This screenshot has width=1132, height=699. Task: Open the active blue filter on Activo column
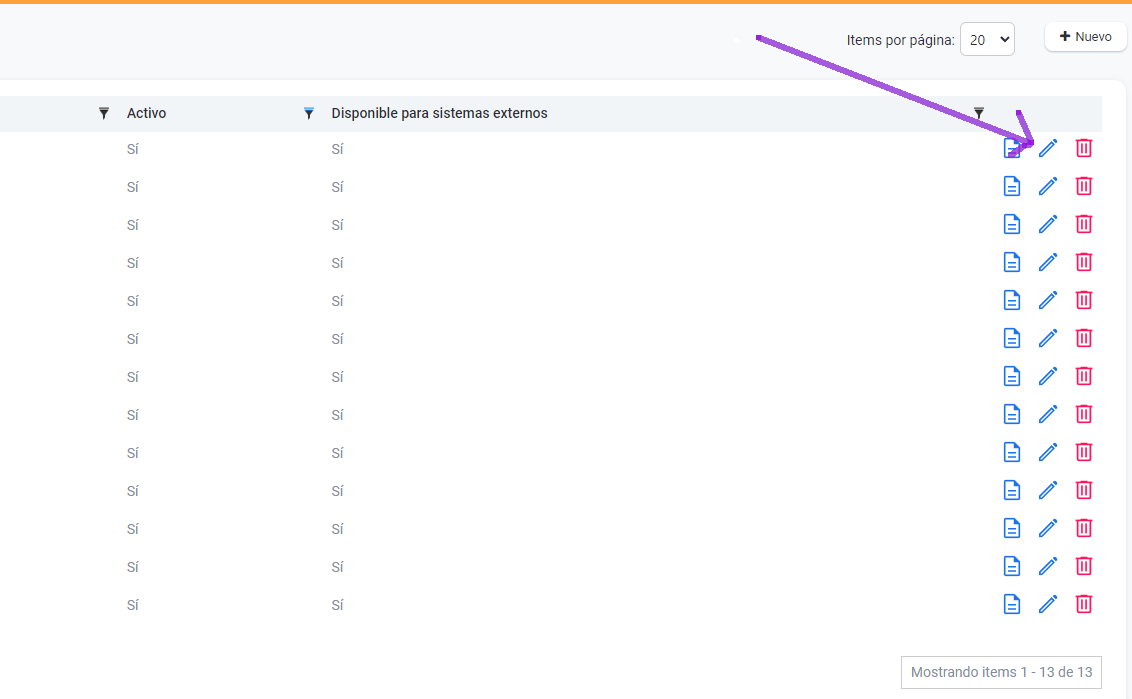309,113
